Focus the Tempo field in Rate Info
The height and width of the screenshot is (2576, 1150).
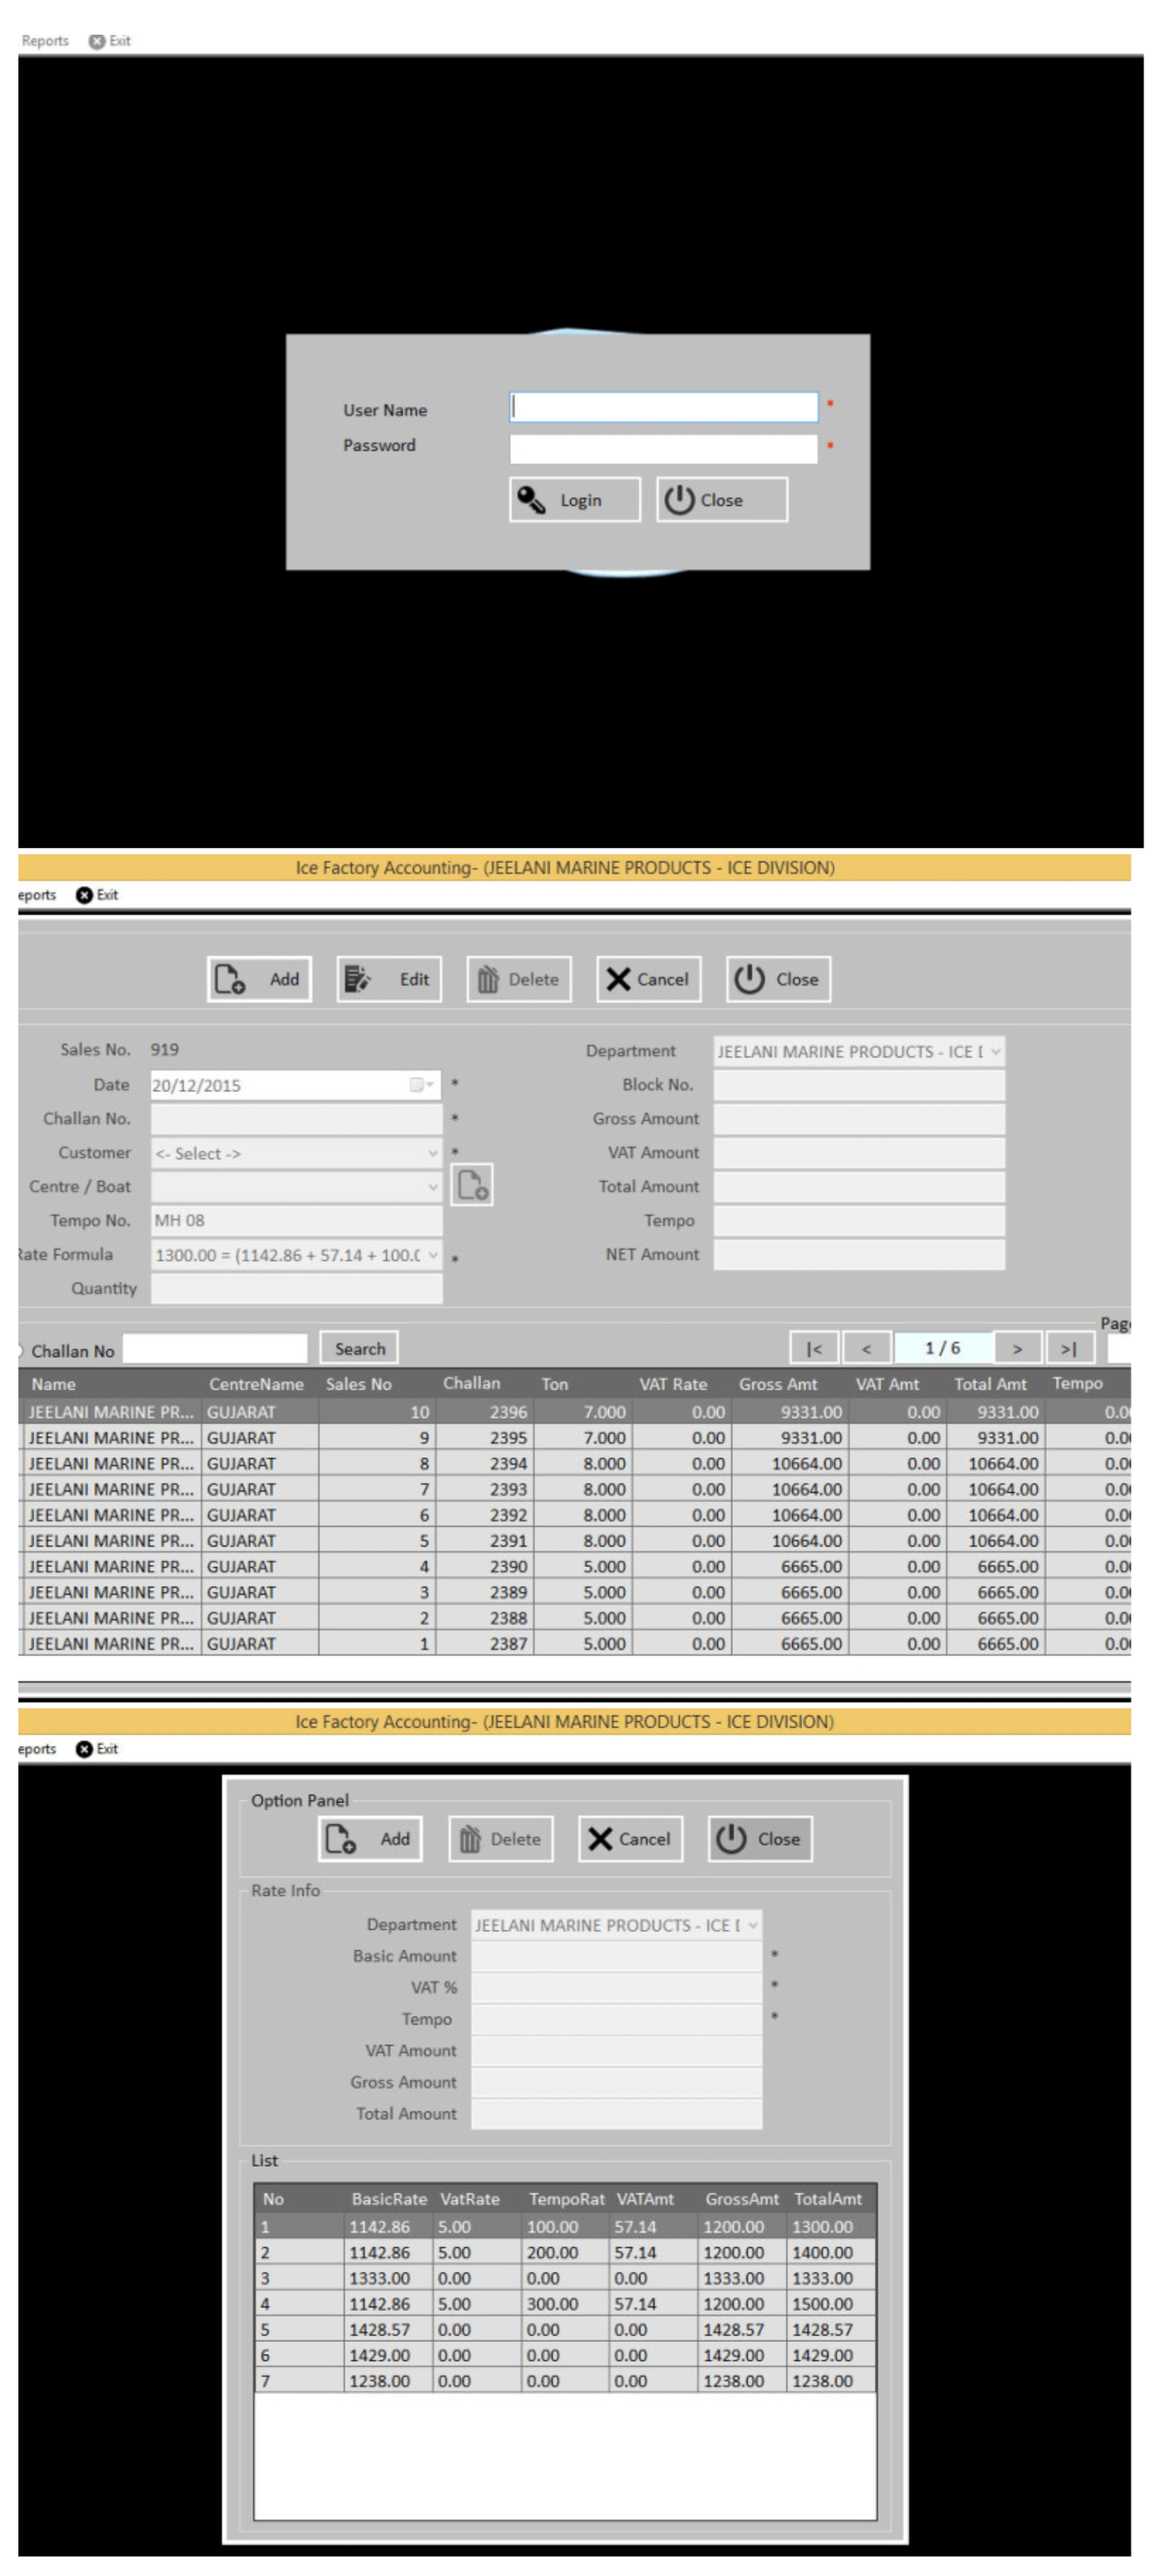[x=616, y=2020]
